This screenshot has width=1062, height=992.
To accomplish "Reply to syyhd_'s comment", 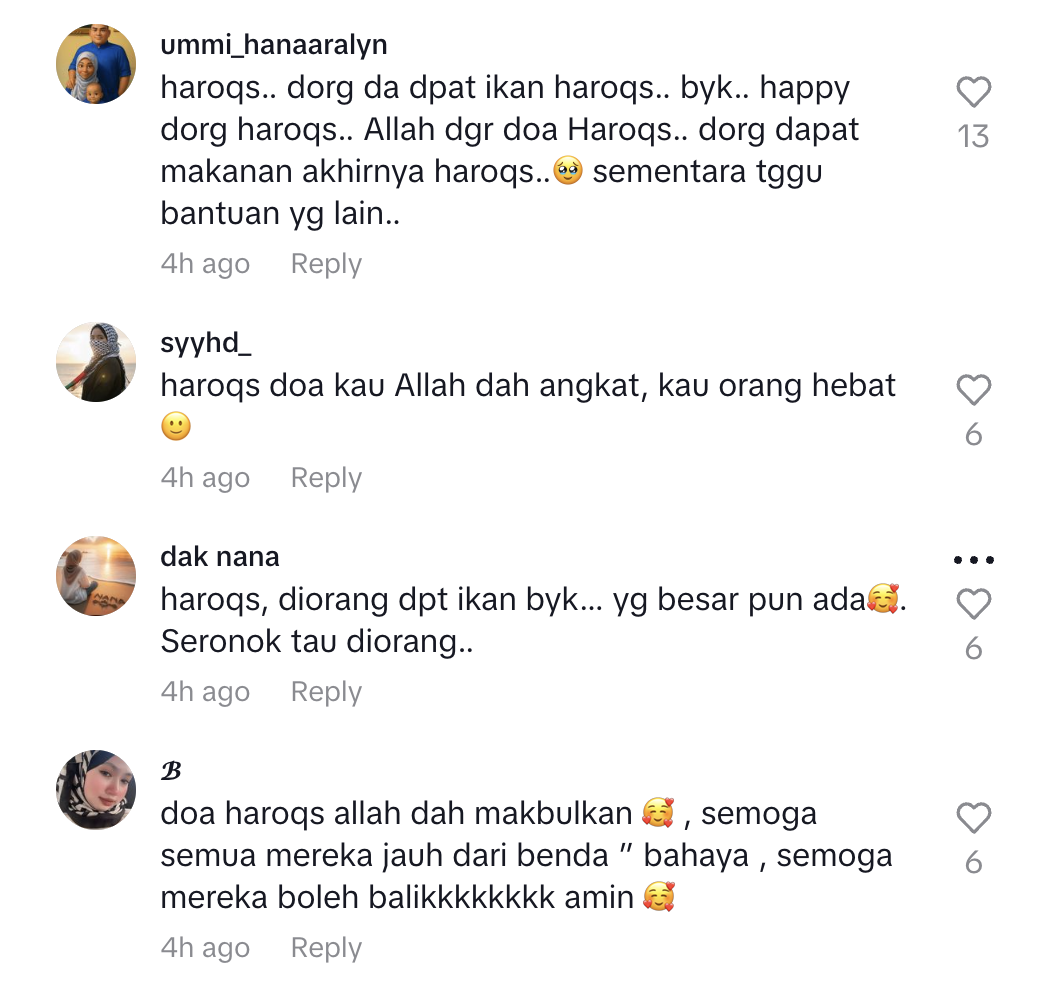I will coord(326,477).
